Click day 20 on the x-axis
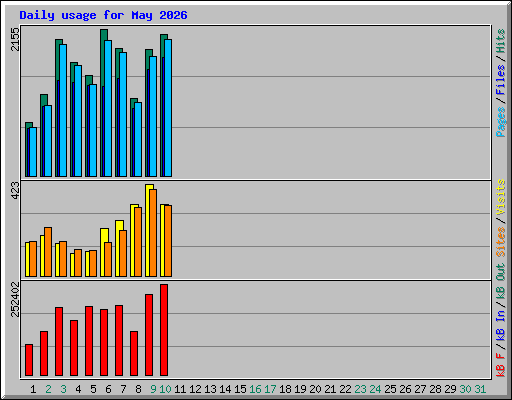This screenshot has width=512, height=400. (x=315, y=389)
